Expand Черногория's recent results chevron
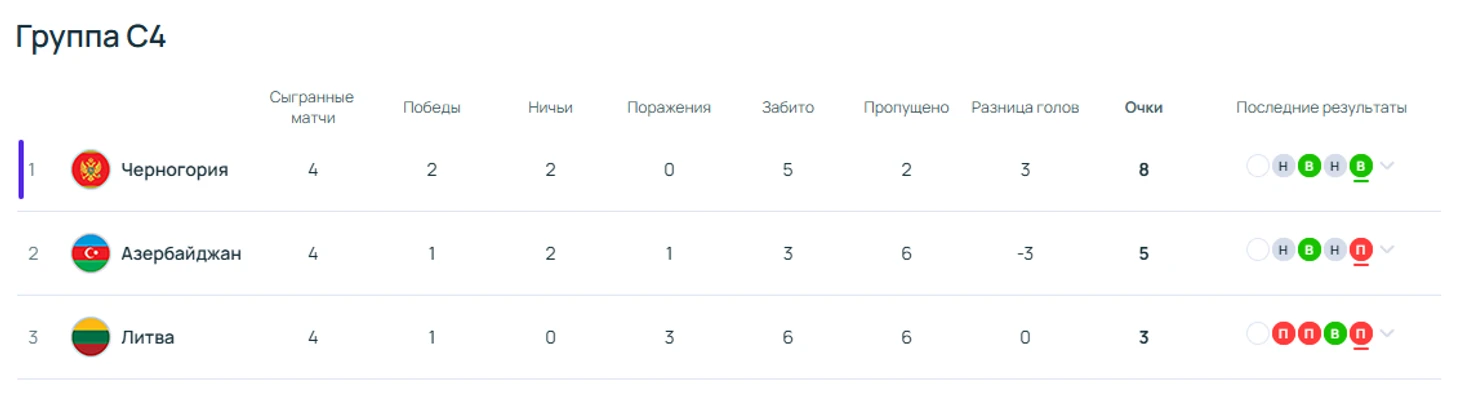1460x401 pixels. pos(1386,166)
